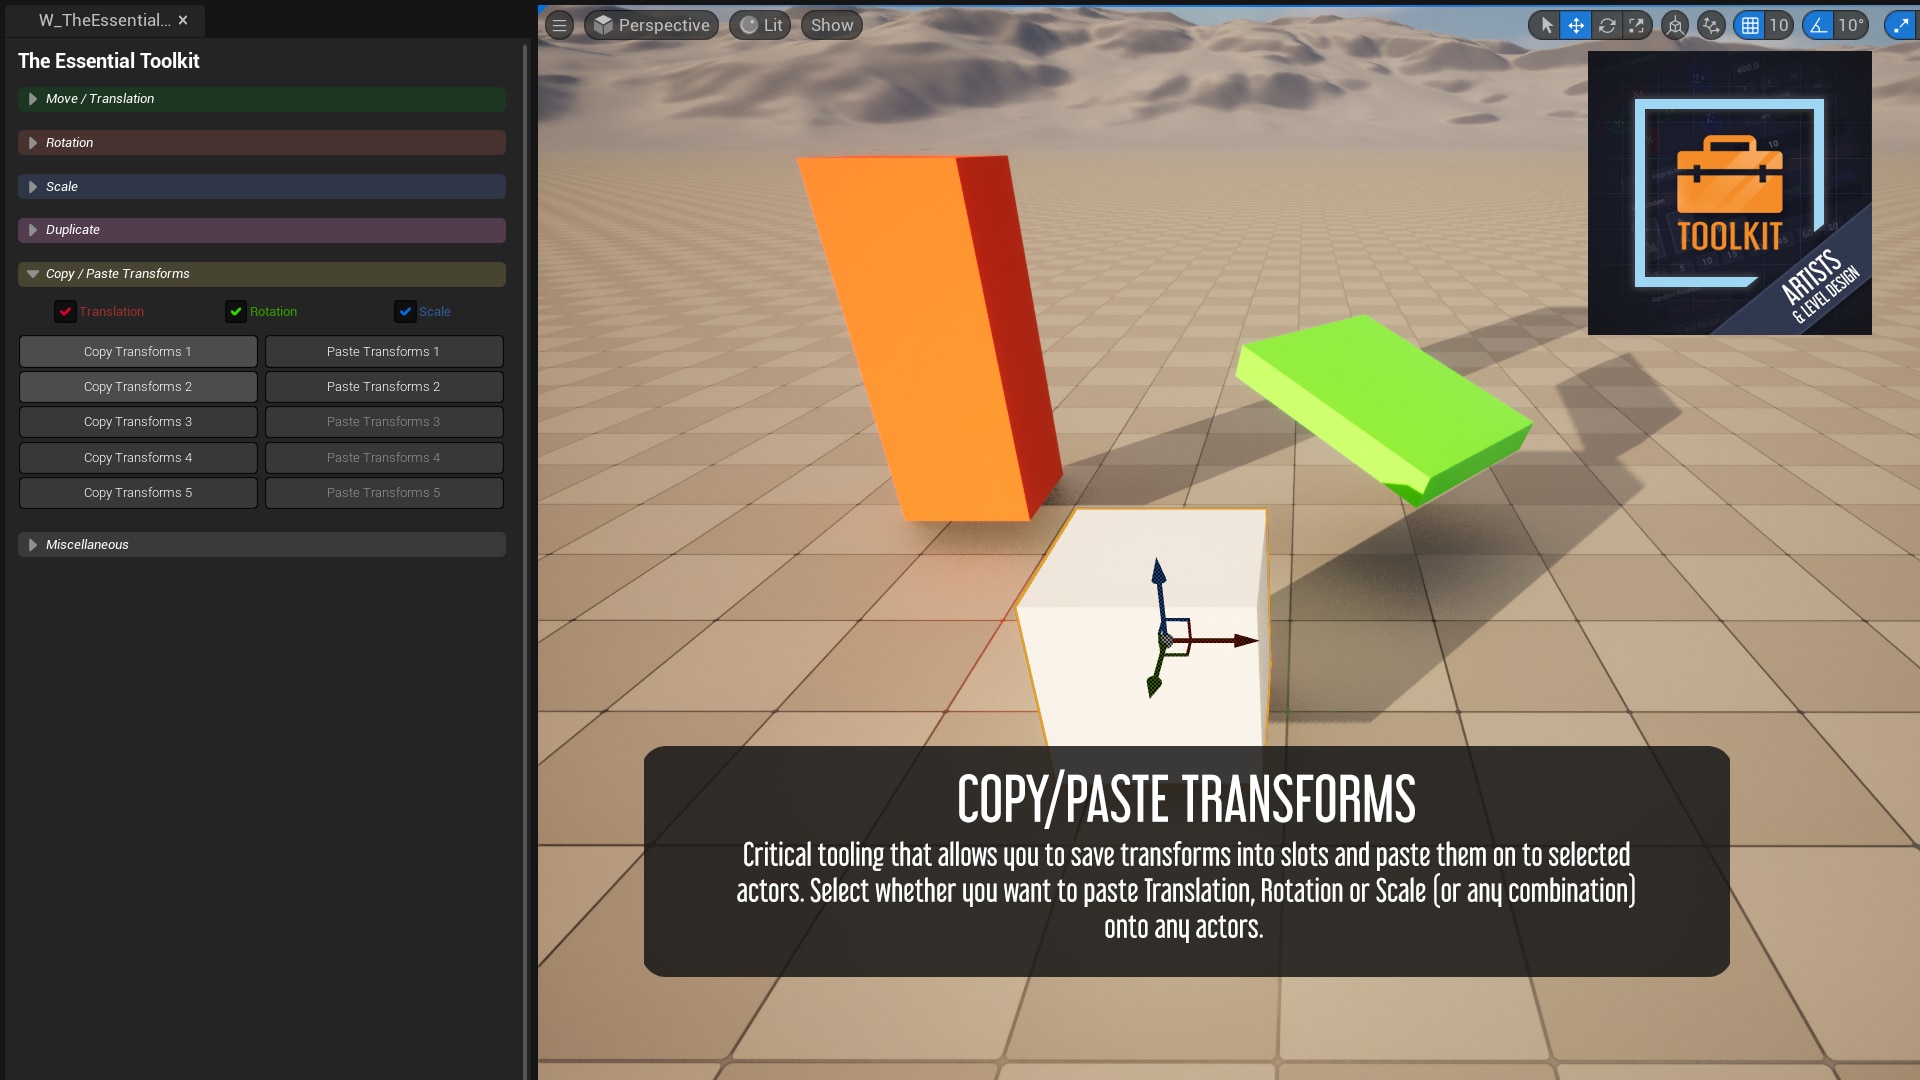Toggle the coordinate system (world/local) icon
Screen dimensions: 1920x1080
click(1675, 25)
